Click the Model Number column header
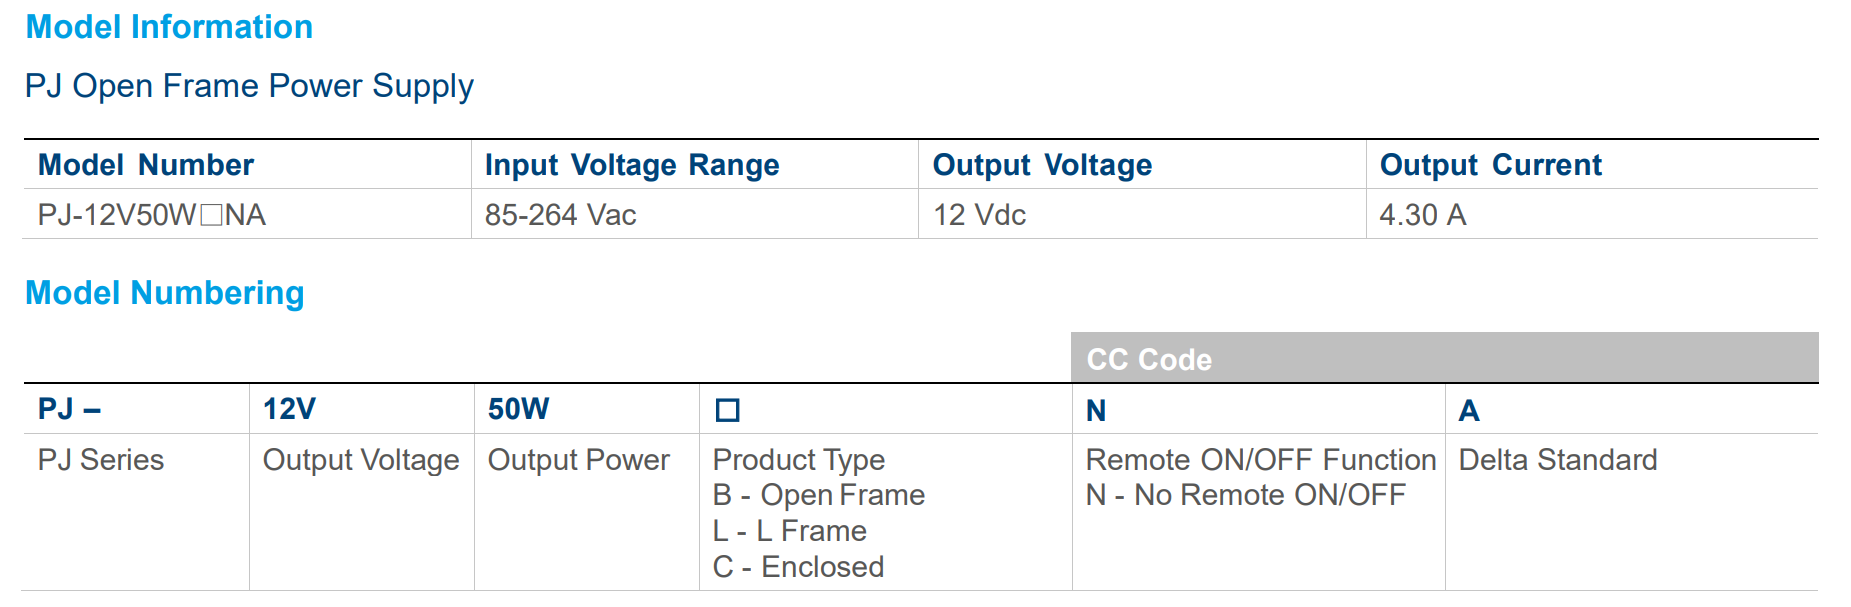 pyautogui.click(x=146, y=165)
